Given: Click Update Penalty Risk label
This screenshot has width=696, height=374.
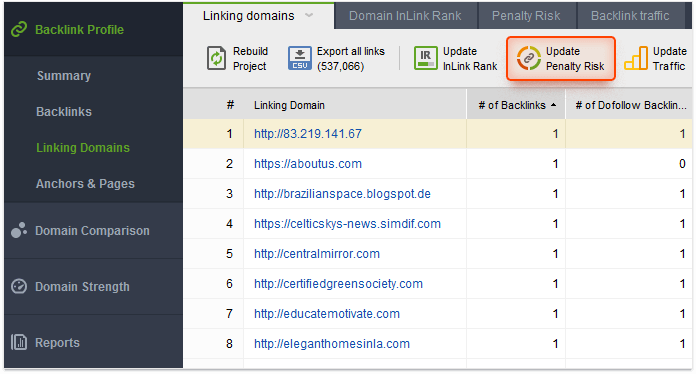Looking at the screenshot, I should [575, 59].
